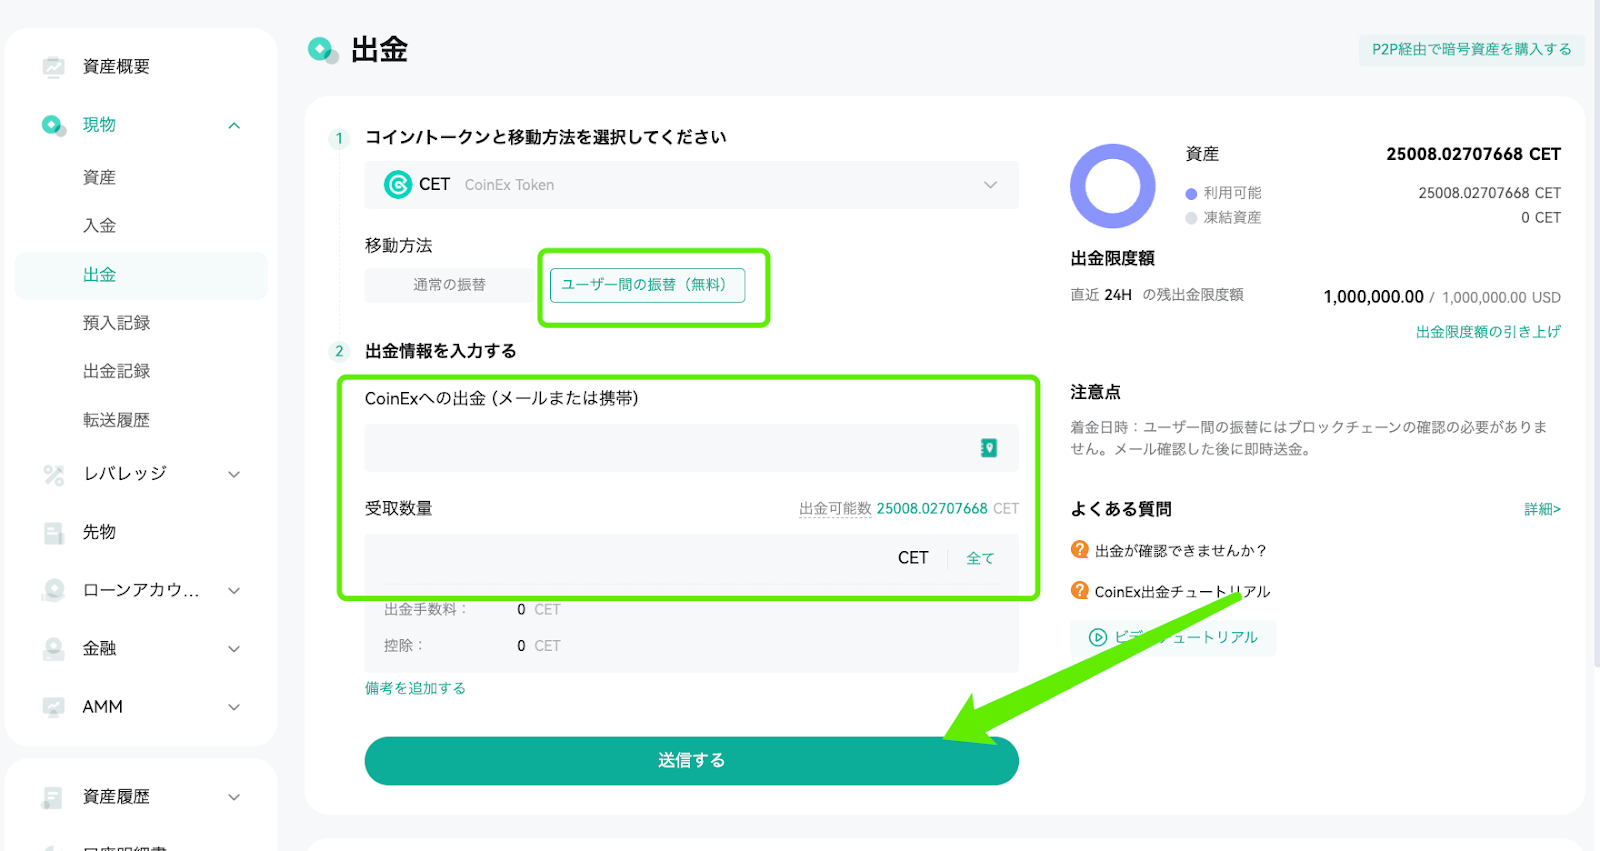The image size is (1600, 851).
Task: Click the 金融 finance icon in sidebar
Action: (x=54, y=649)
